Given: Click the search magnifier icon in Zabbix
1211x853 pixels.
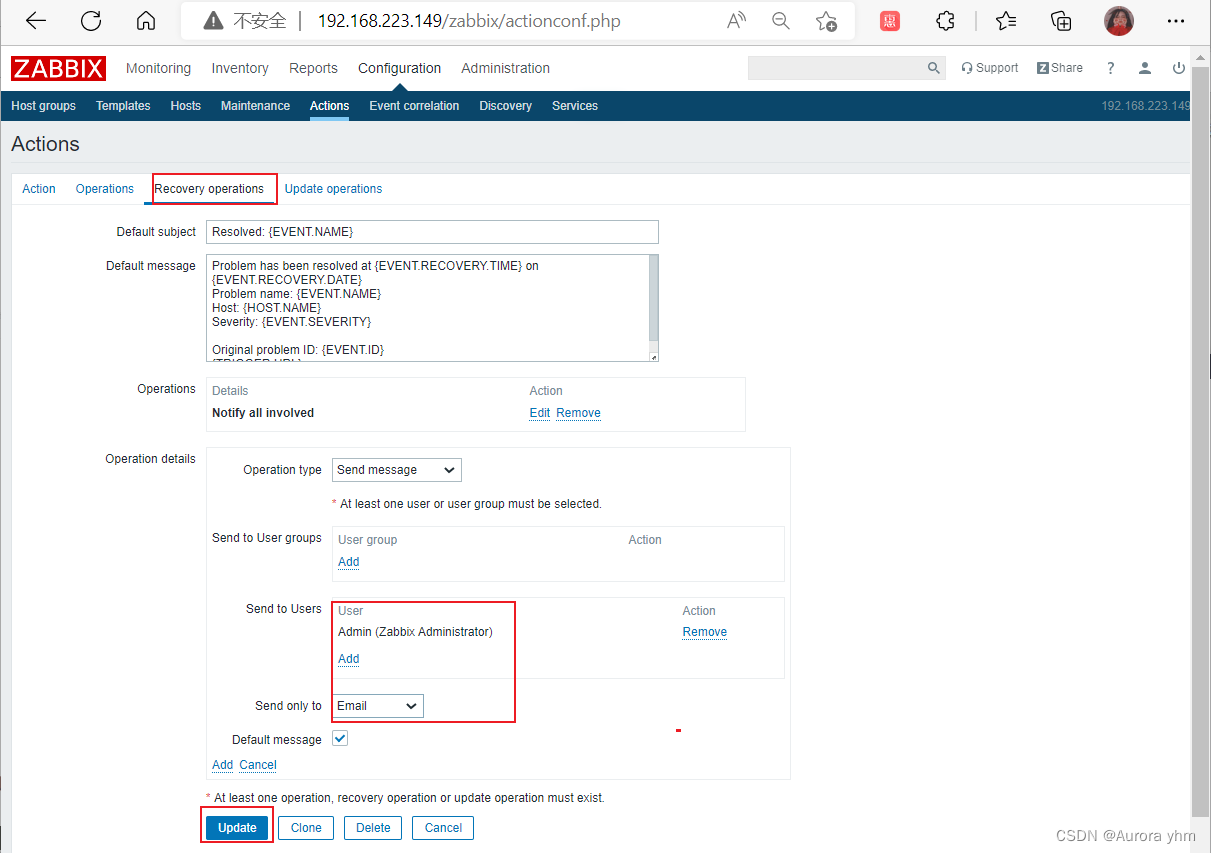Looking at the screenshot, I should click(x=934, y=68).
